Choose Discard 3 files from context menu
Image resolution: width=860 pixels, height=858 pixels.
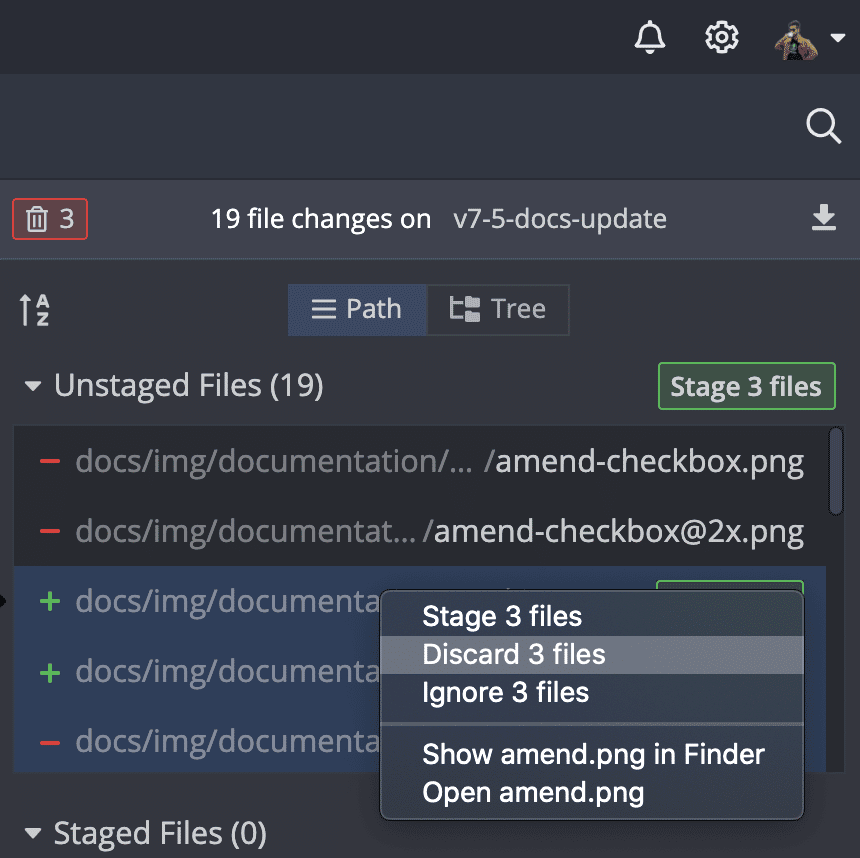[x=514, y=655]
